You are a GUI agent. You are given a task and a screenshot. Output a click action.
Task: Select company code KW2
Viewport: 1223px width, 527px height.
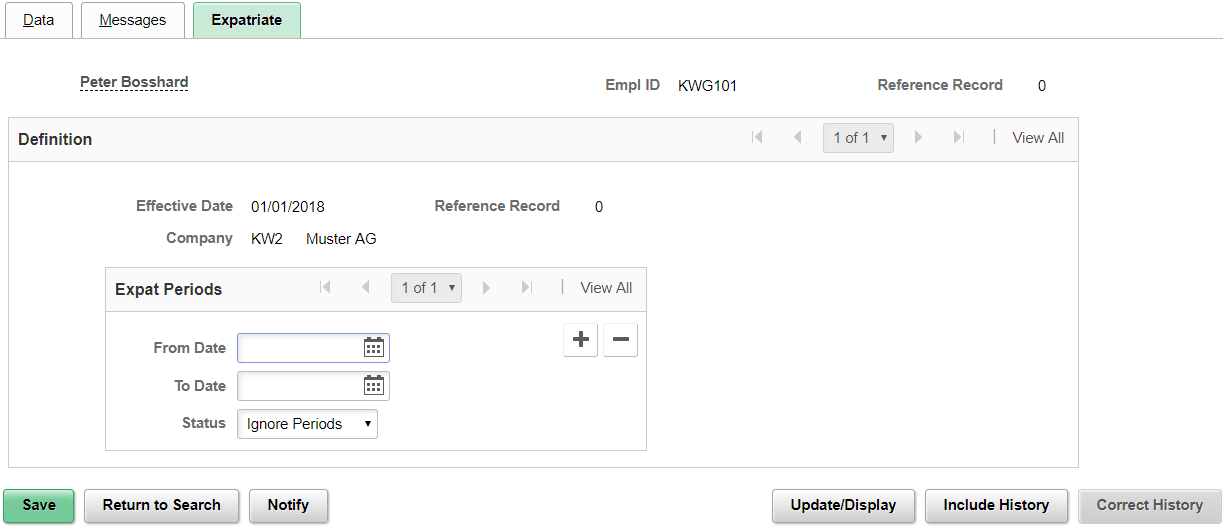click(x=267, y=239)
